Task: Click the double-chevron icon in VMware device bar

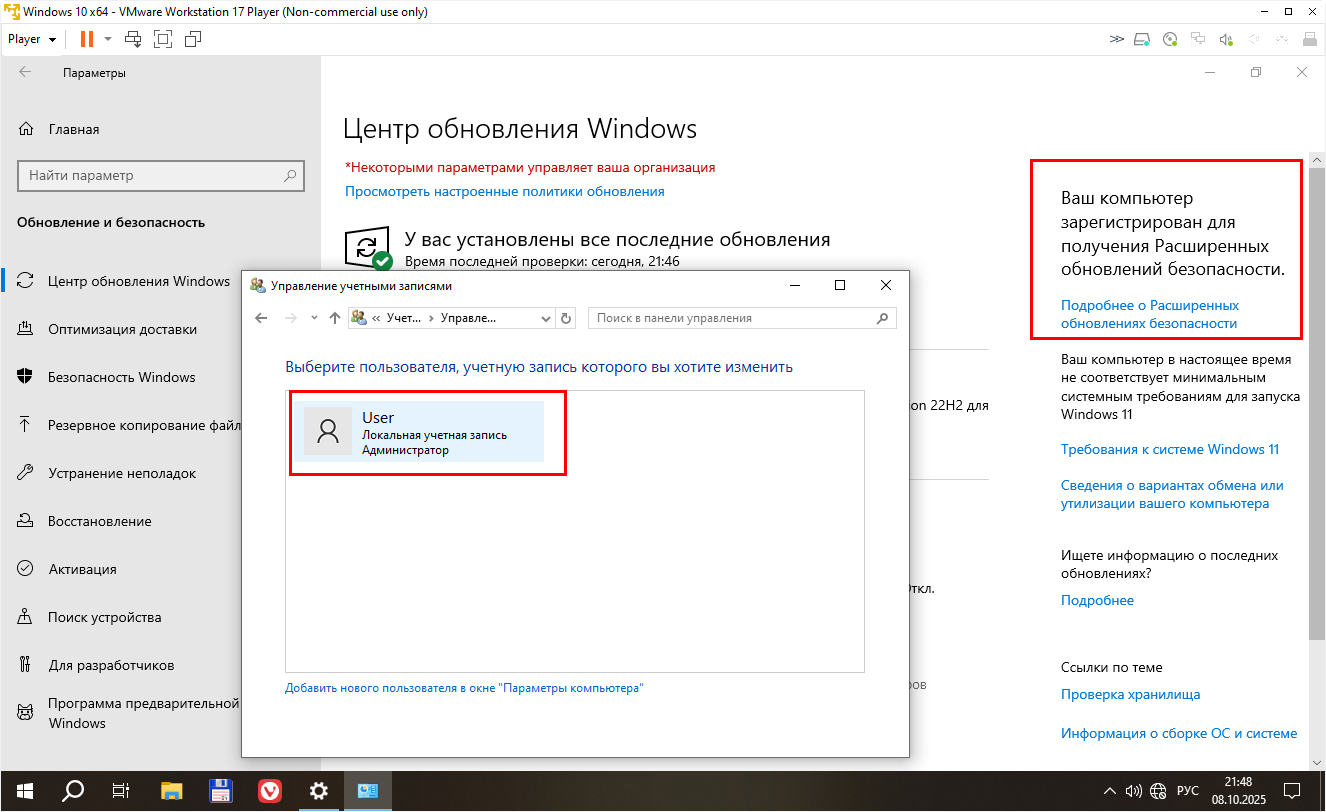Action: [1117, 39]
